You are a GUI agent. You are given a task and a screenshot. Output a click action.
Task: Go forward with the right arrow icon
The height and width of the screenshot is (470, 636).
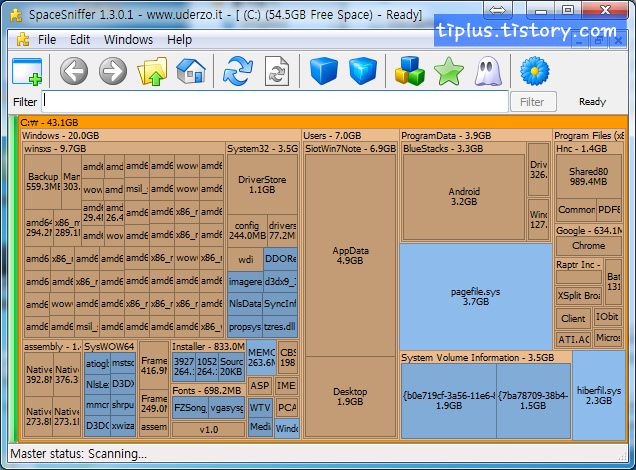113,71
